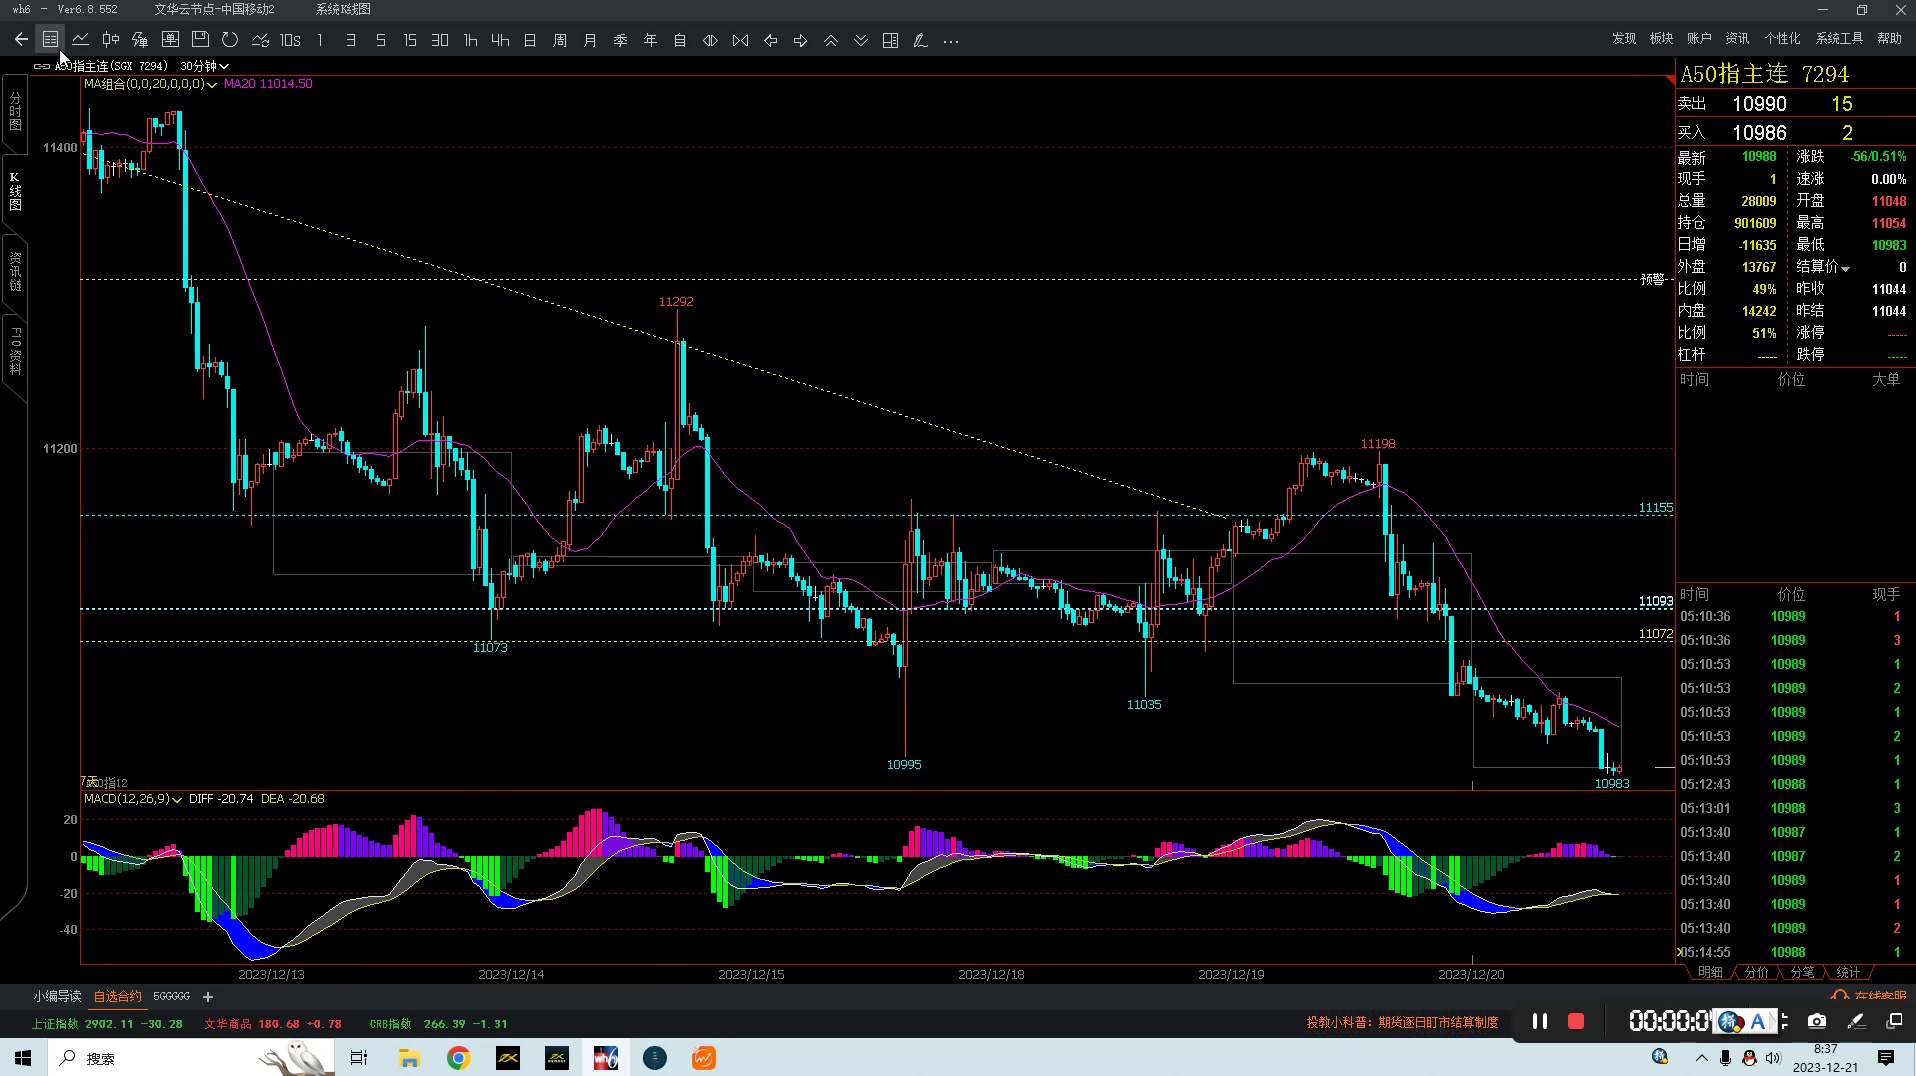This screenshot has width=1916, height=1076.
Task: Click the save floppy disk icon
Action: [x=200, y=40]
